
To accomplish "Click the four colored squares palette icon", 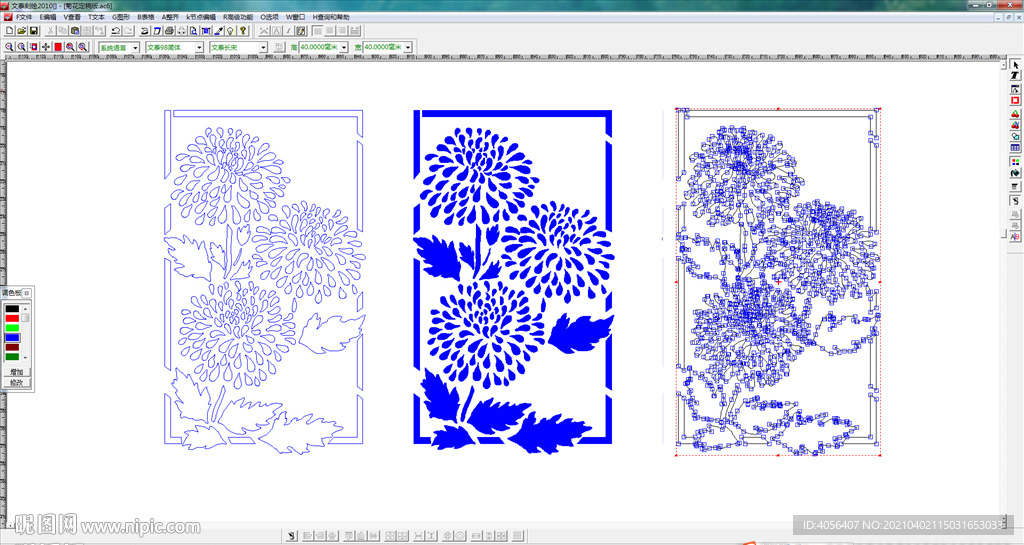I will click(x=1015, y=161).
